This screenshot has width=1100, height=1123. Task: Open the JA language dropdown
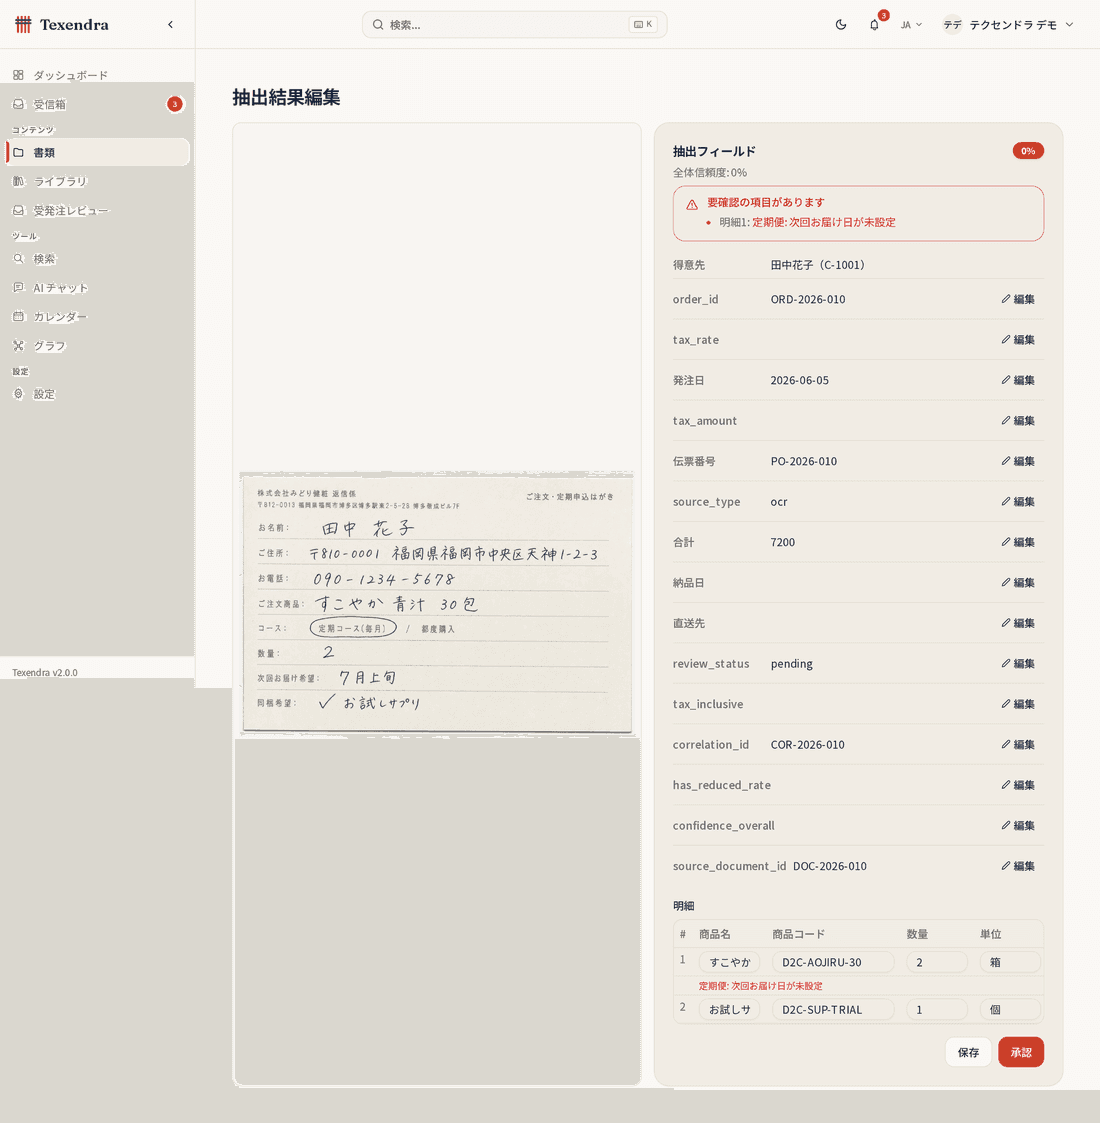pos(911,24)
